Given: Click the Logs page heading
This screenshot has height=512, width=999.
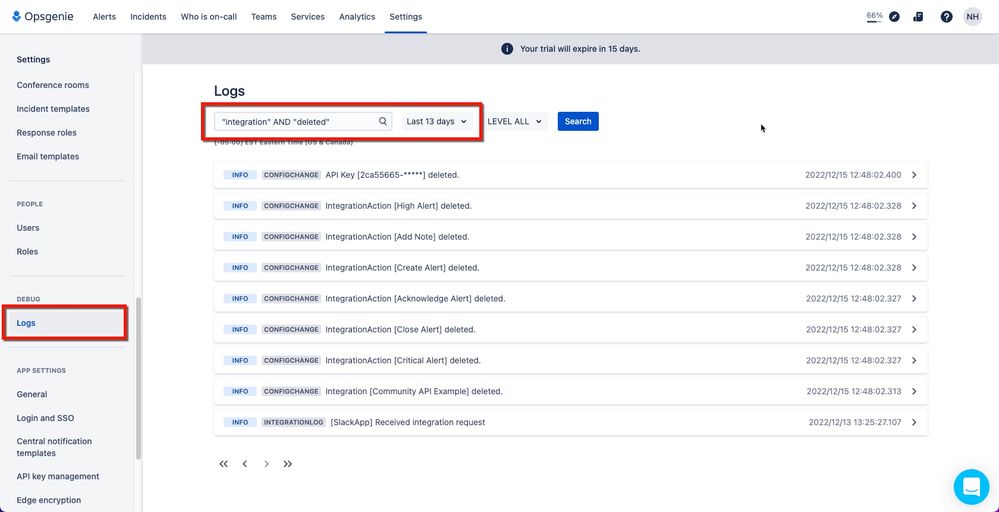Looking at the screenshot, I should [x=229, y=91].
